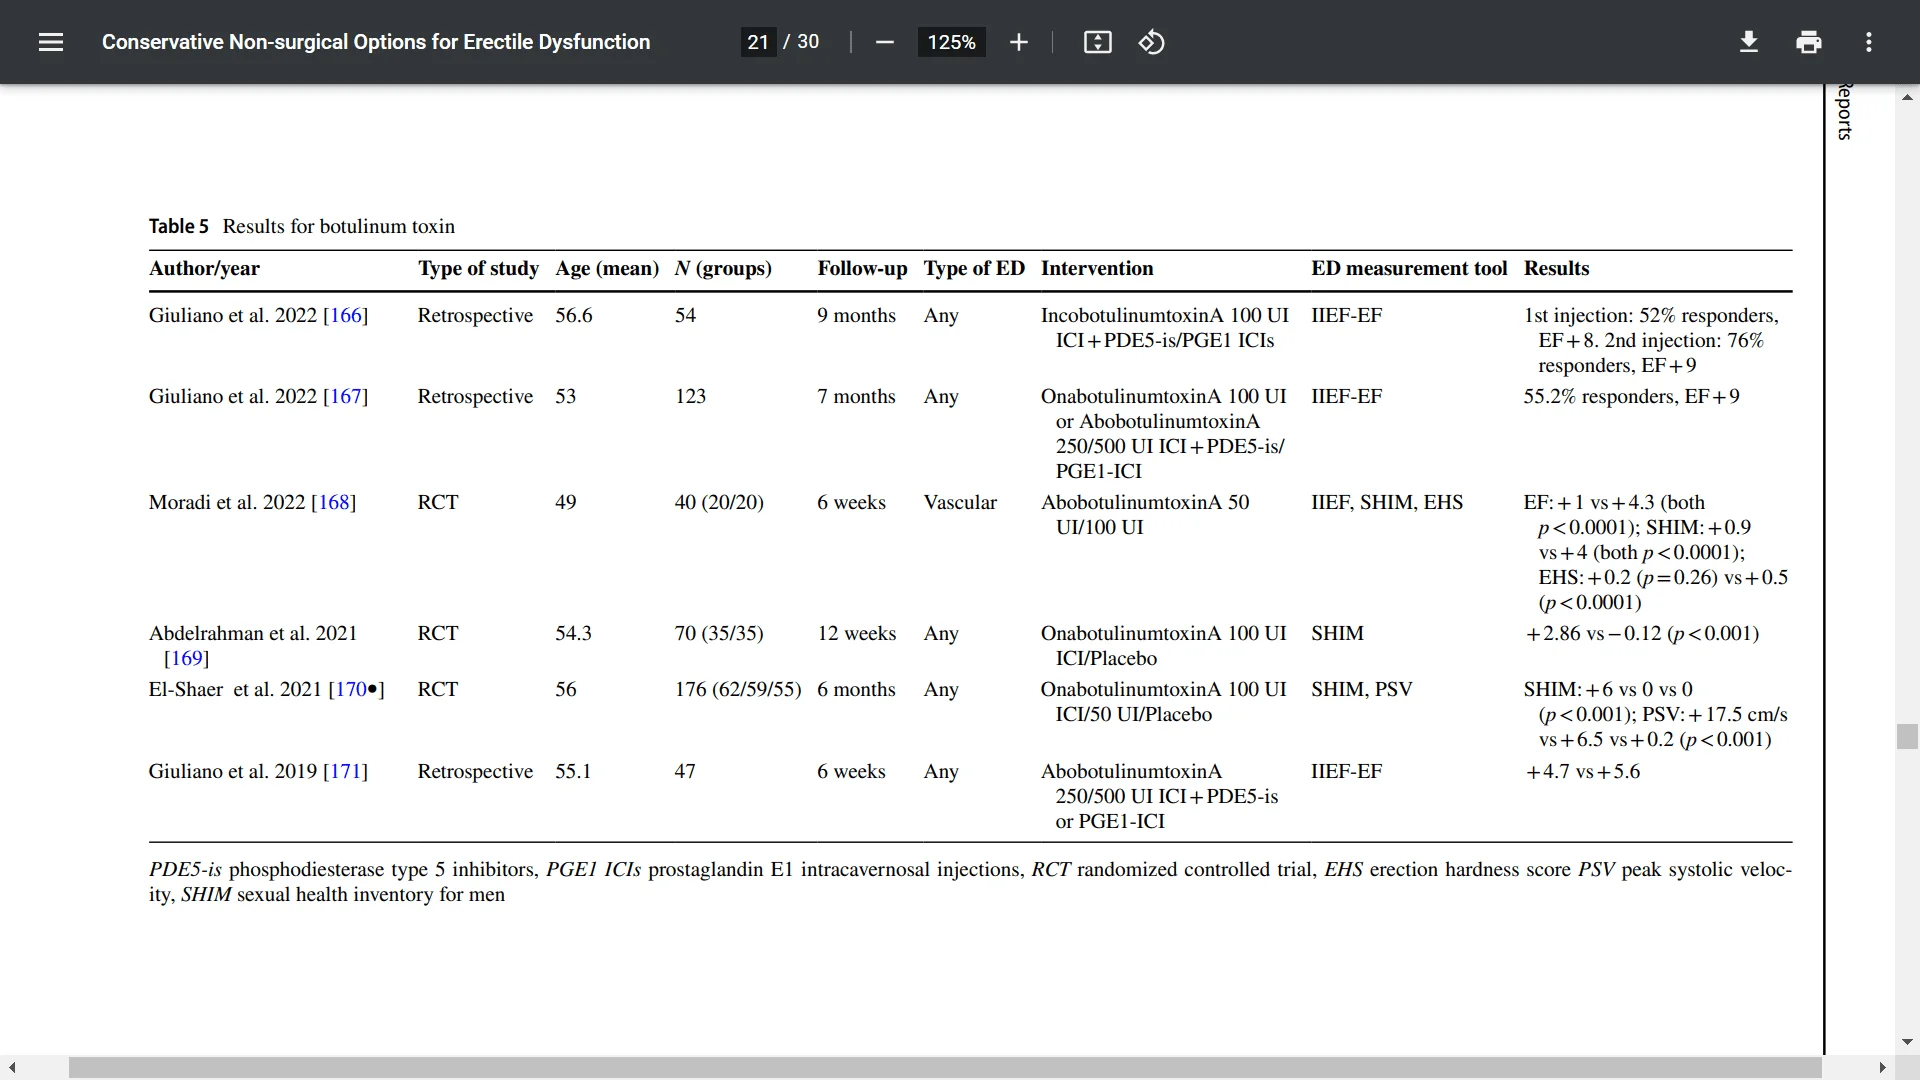Edit the current page number field
This screenshot has width=1920, height=1080.
[x=758, y=42]
